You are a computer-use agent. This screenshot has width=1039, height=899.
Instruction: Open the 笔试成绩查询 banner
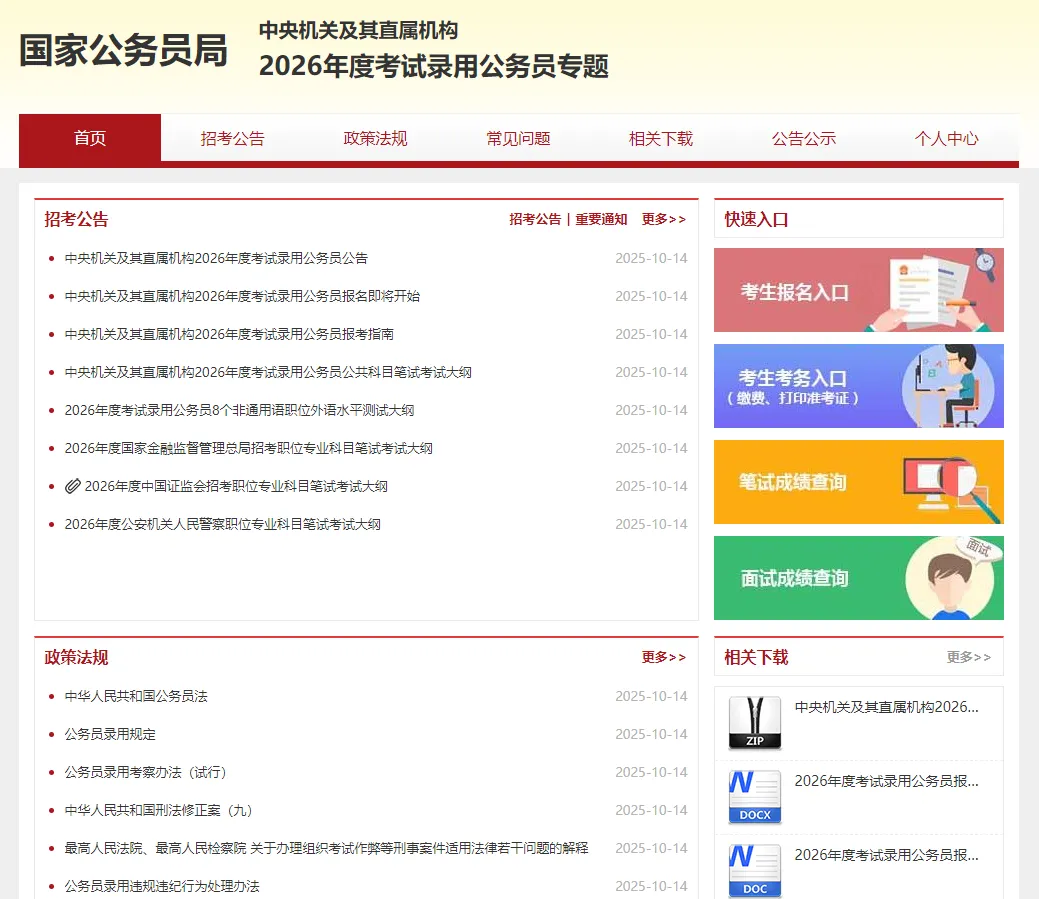(x=859, y=482)
